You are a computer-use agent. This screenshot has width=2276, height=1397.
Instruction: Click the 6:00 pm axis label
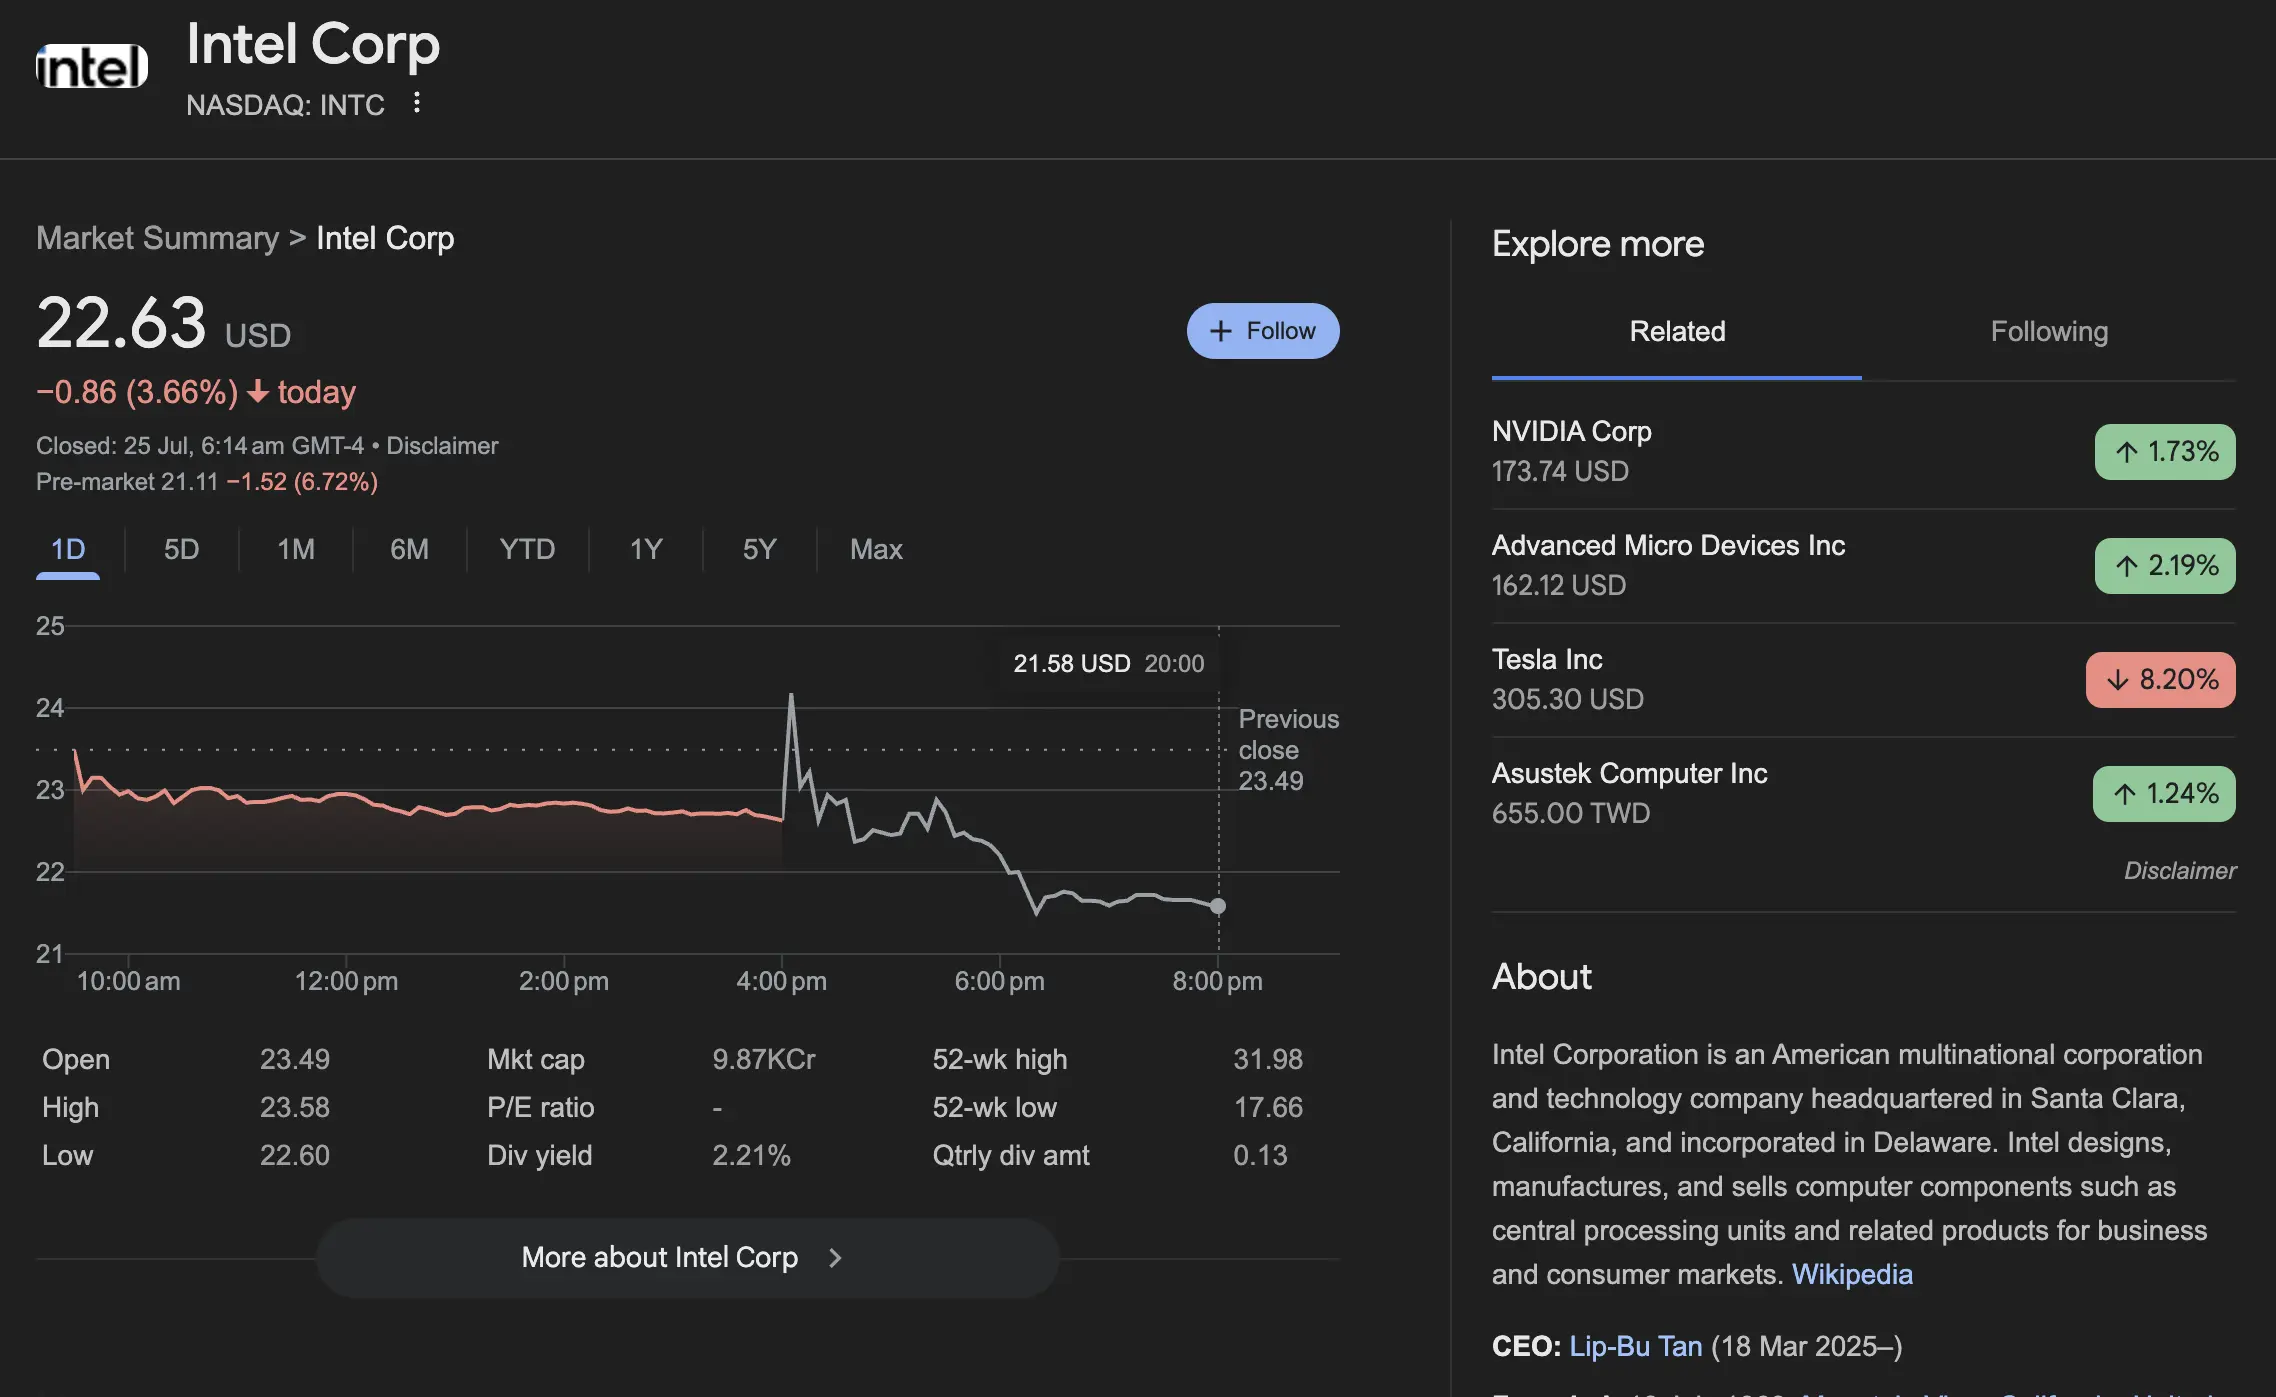[x=999, y=981]
